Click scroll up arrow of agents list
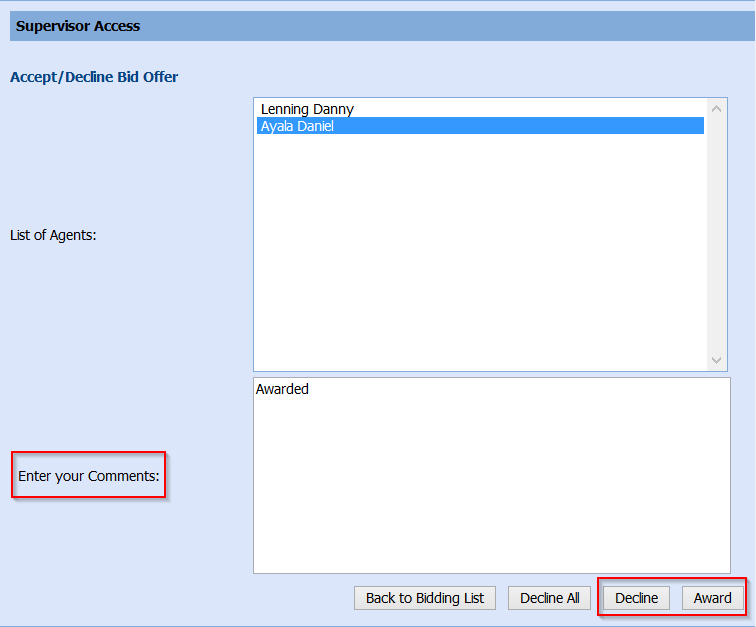This screenshot has height=627, width=756. pos(716,109)
